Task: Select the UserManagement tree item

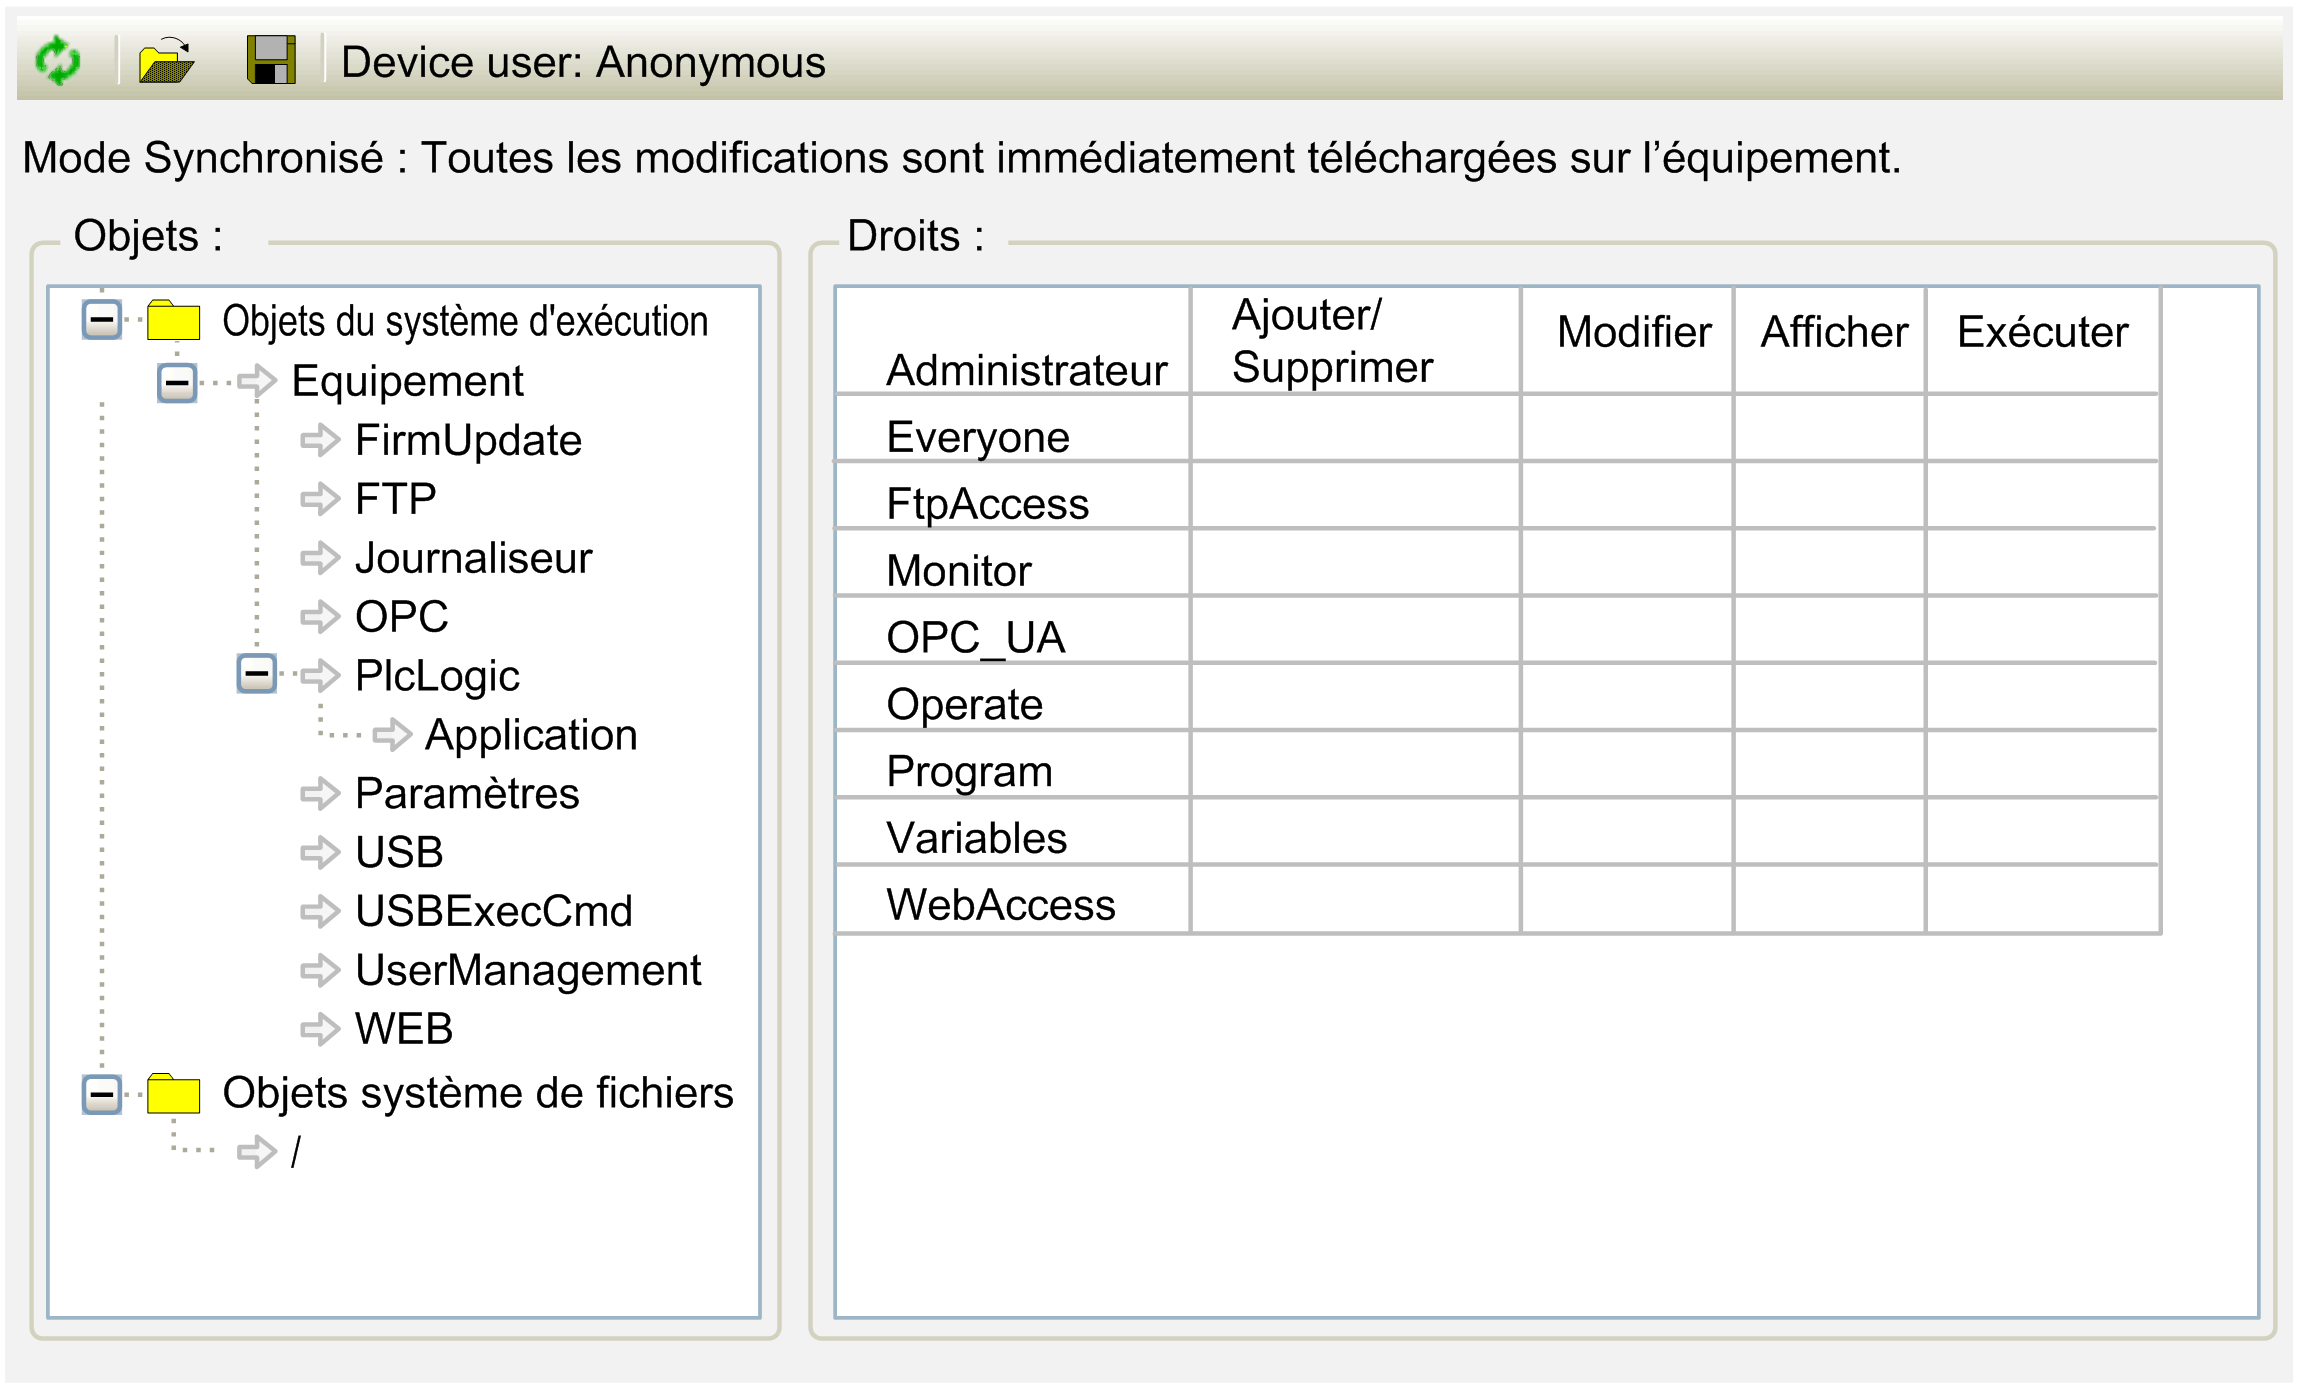Action: point(527,970)
